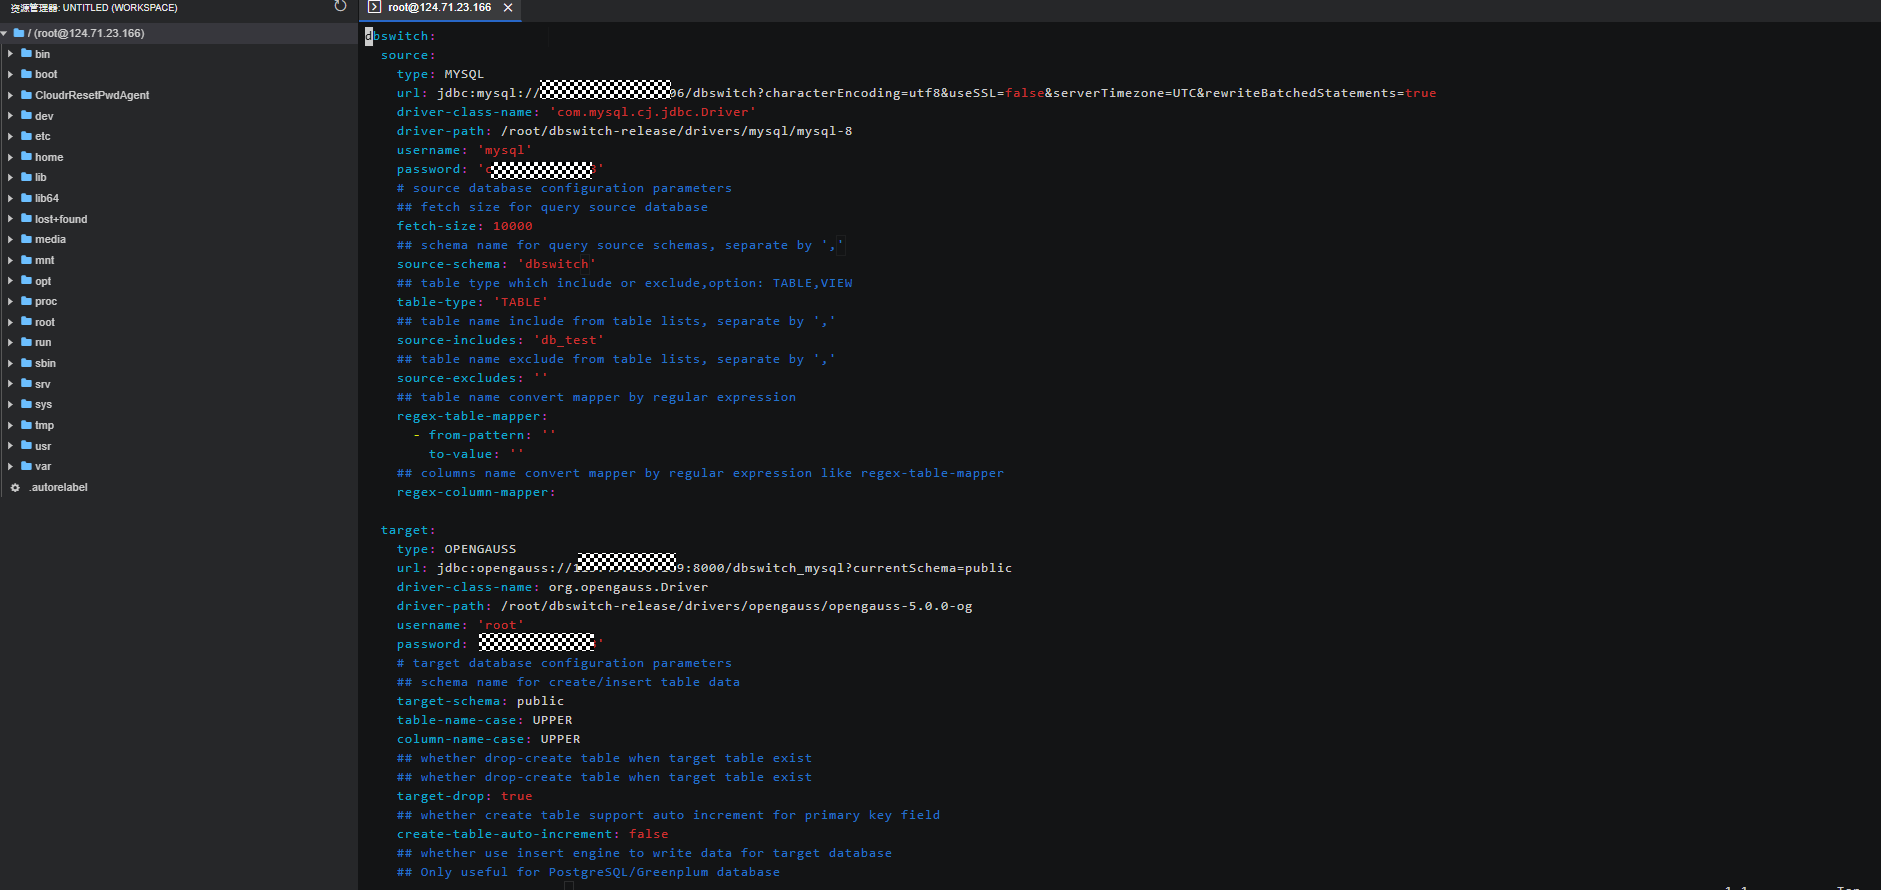Click the media folder icon

tap(26, 239)
